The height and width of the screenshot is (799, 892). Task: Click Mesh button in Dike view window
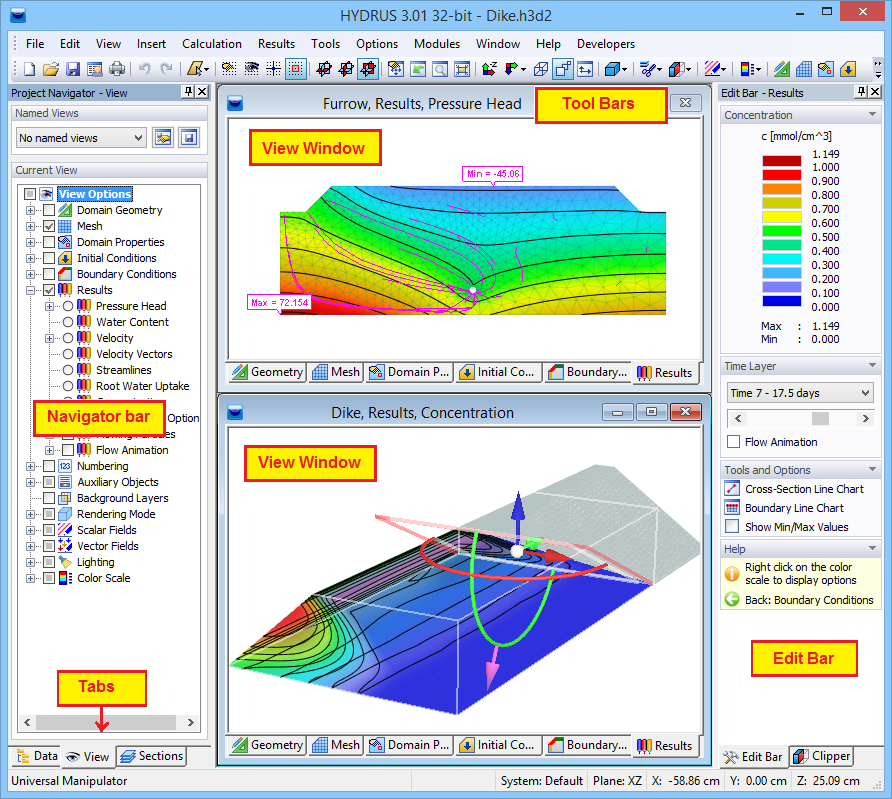337,745
